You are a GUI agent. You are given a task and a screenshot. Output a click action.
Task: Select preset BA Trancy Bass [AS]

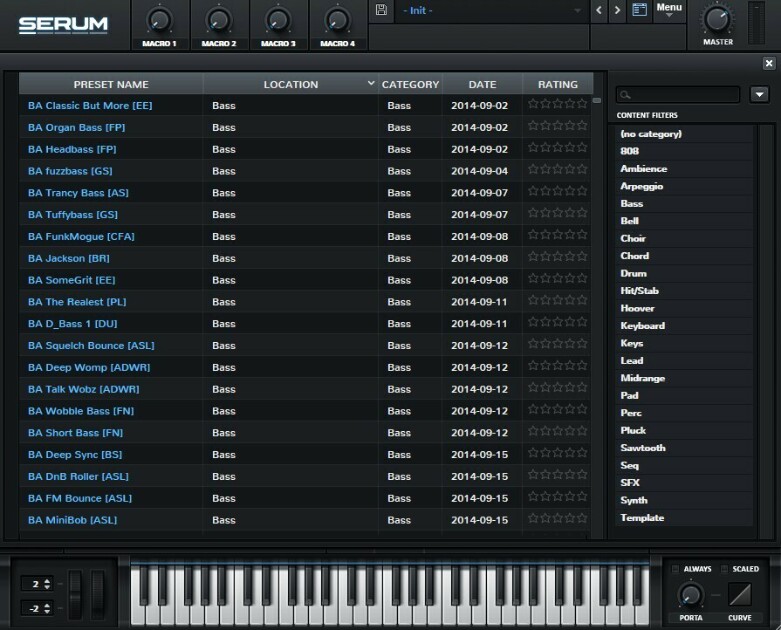click(78, 193)
